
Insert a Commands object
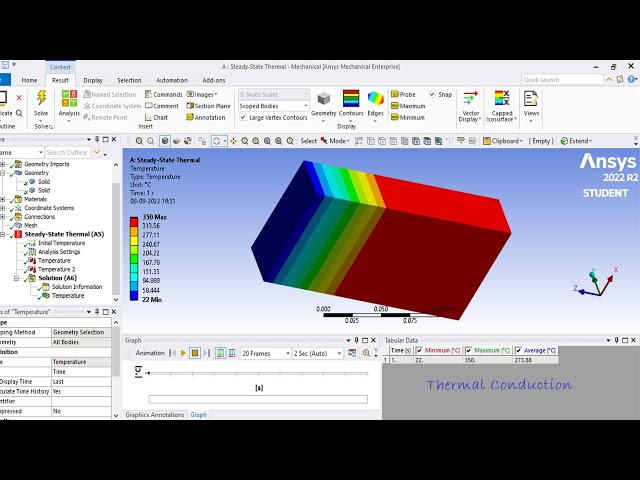(x=163, y=94)
